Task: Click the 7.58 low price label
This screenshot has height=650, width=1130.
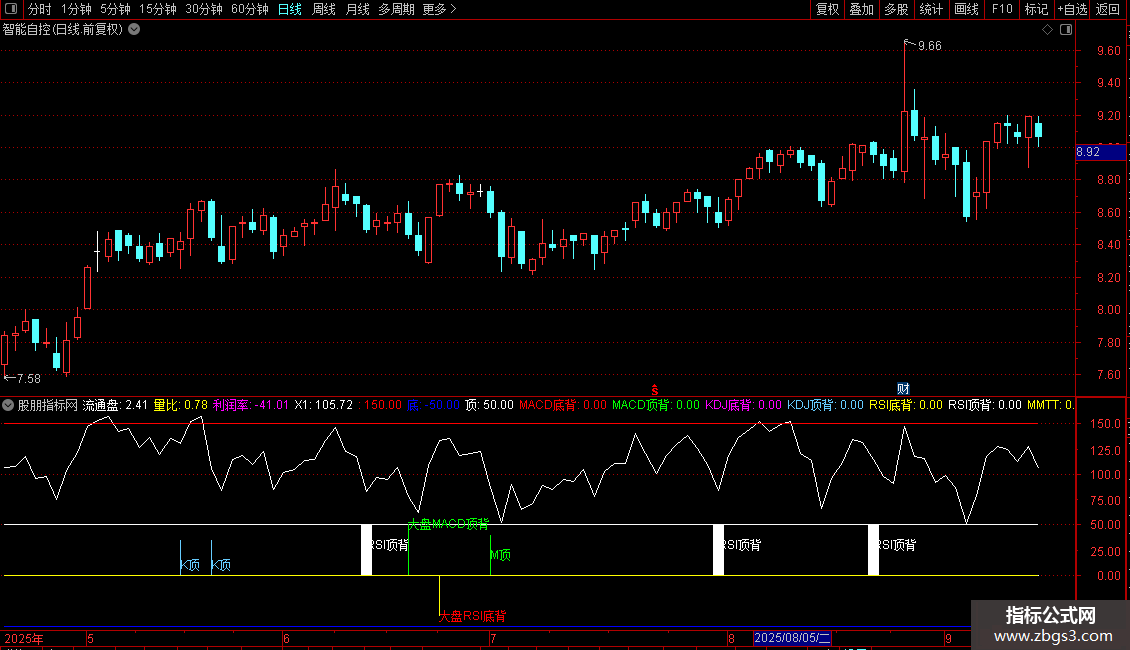Action: (x=29, y=378)
